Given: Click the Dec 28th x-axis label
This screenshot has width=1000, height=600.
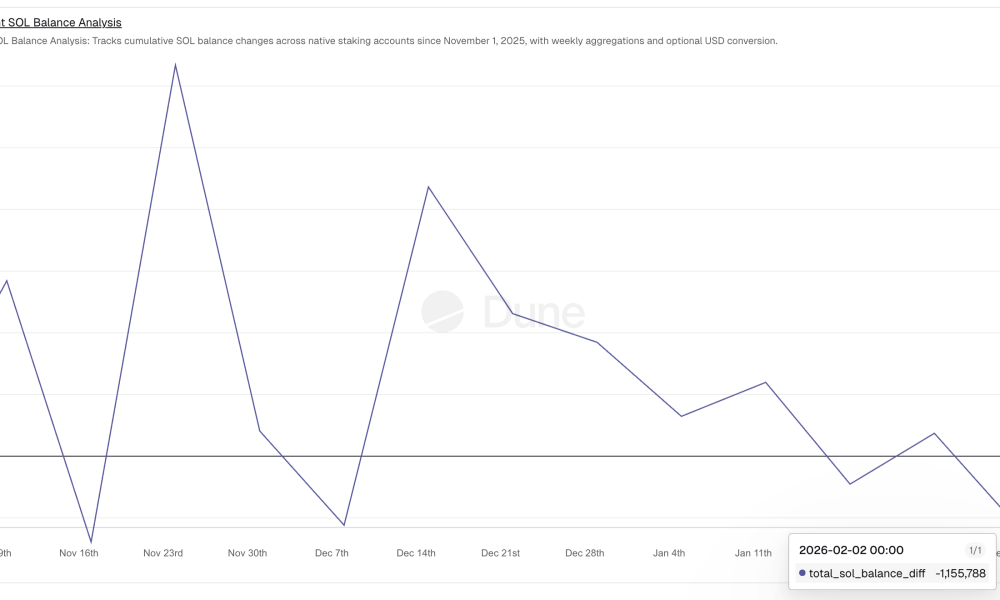Looking at the screenshot, I should coord(584,553).
